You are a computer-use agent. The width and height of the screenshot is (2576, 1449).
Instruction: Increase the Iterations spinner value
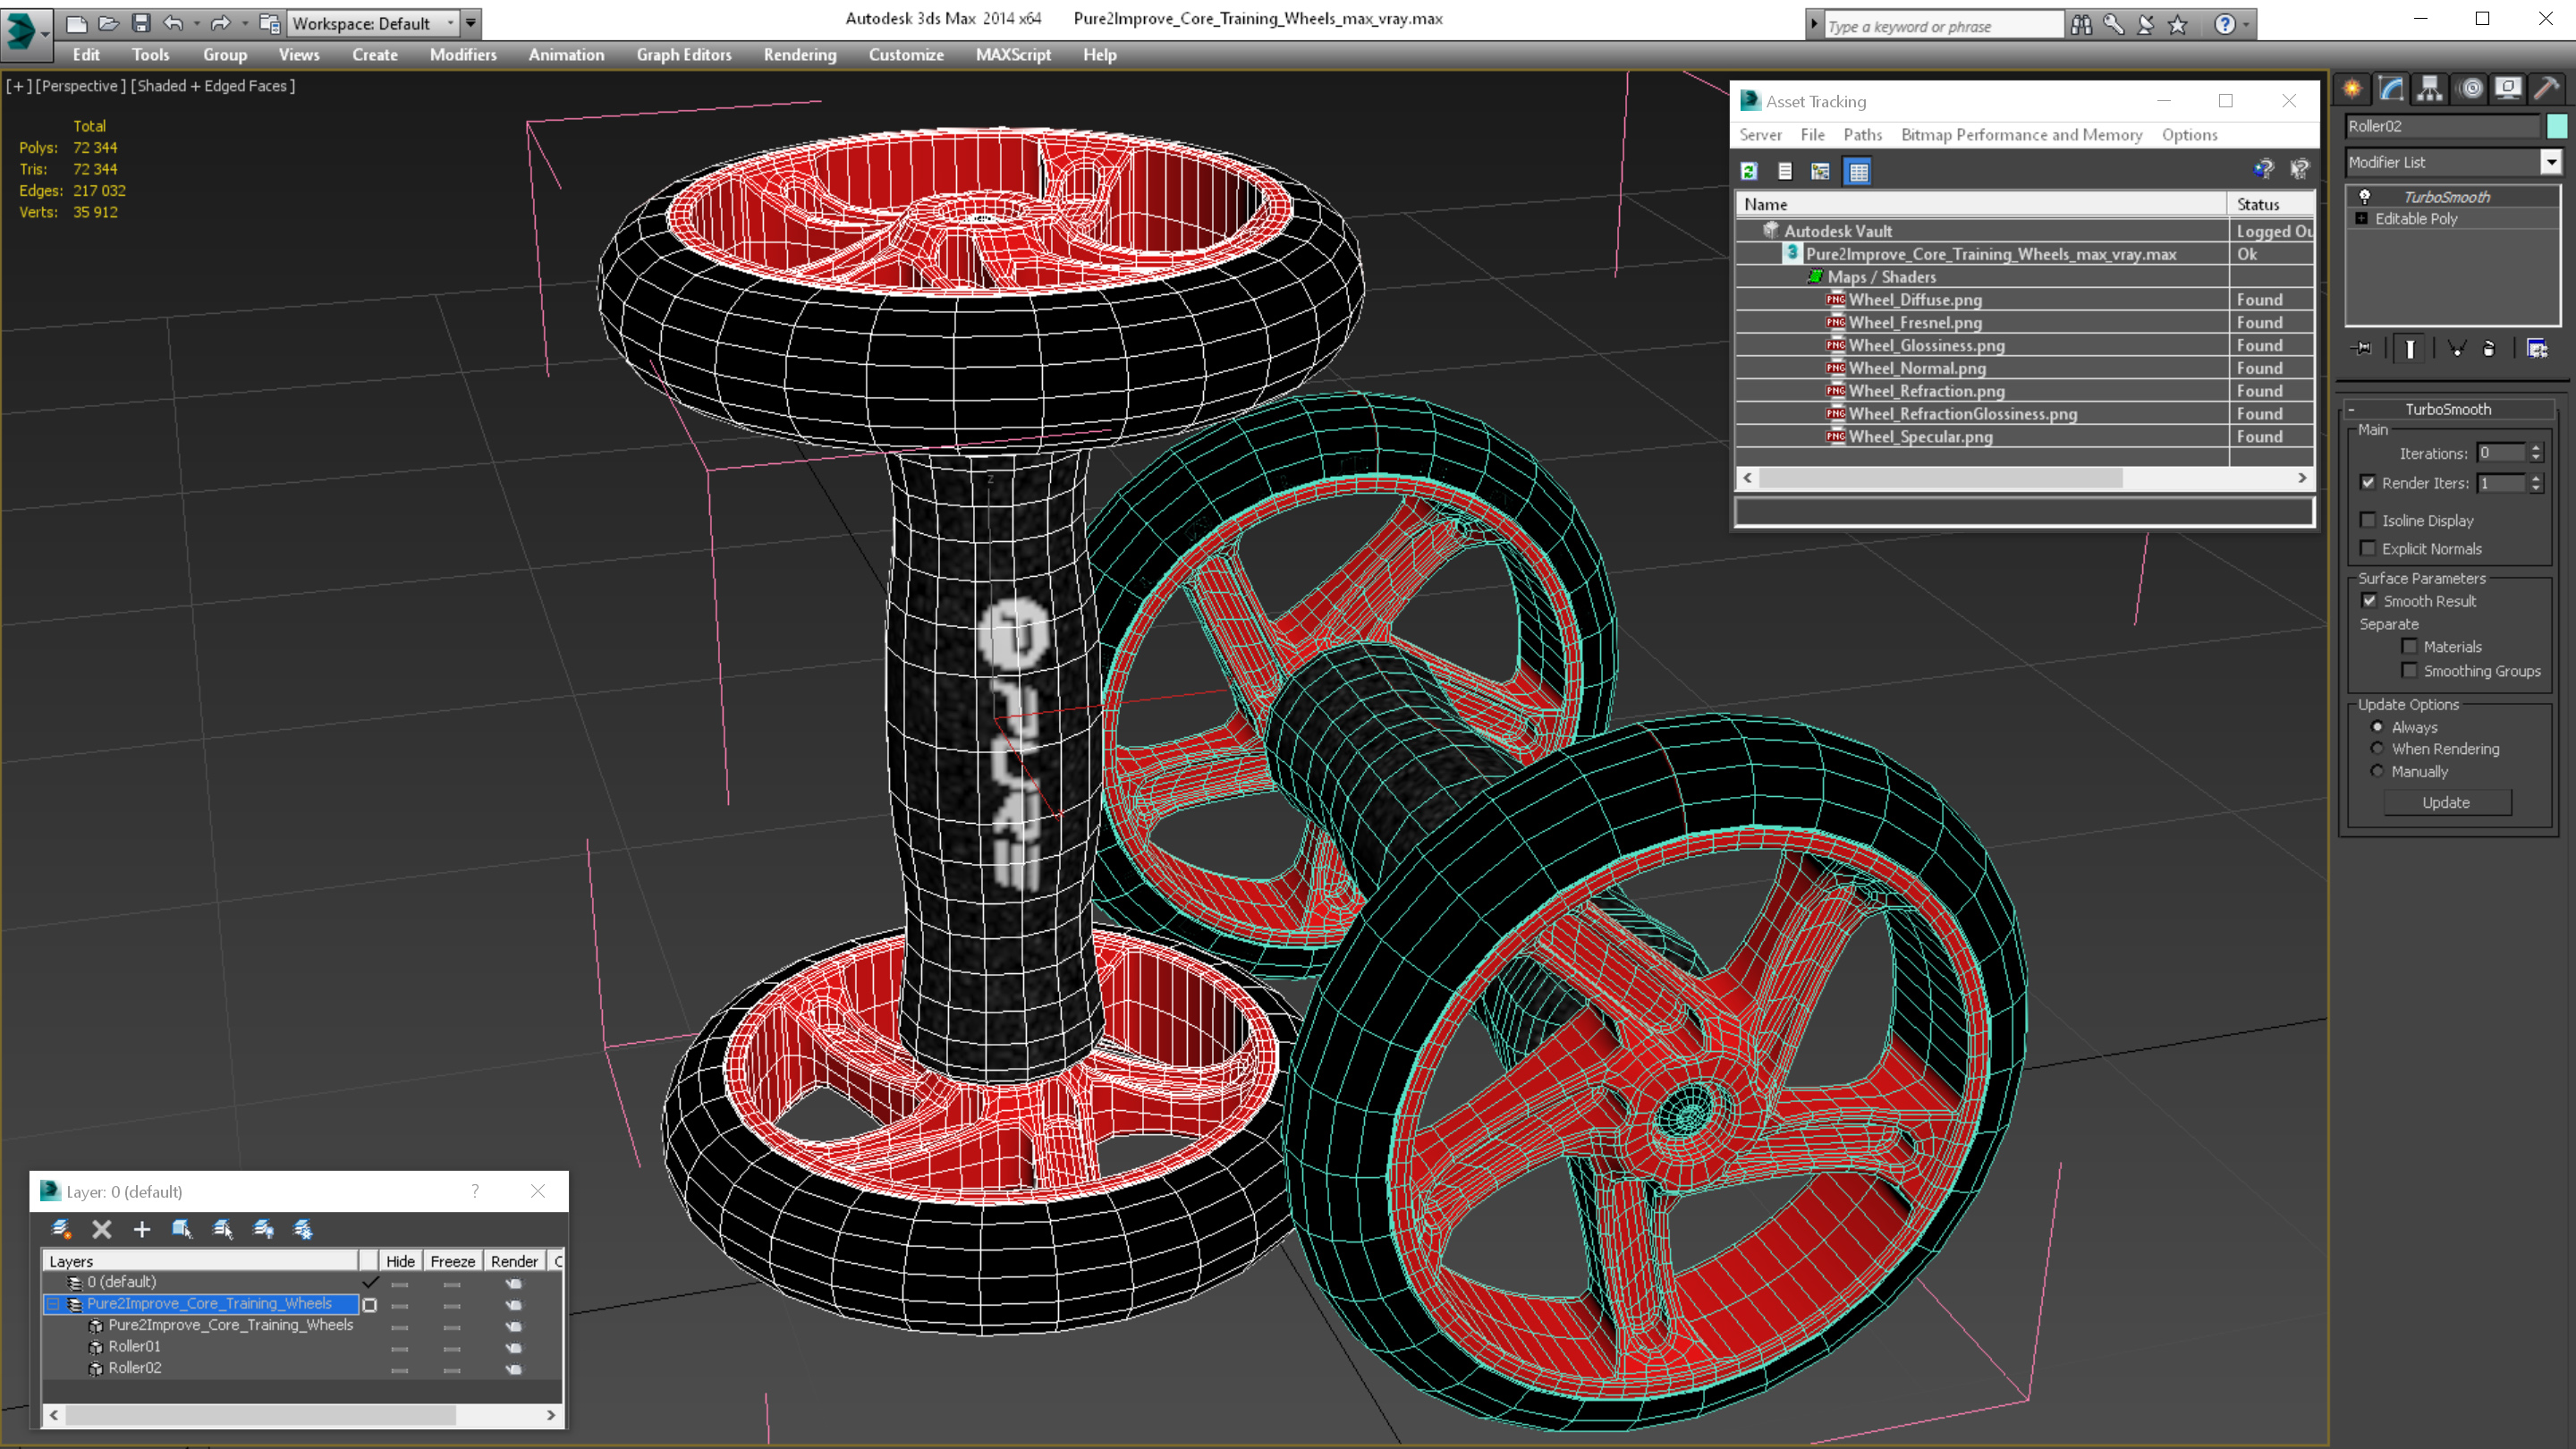click(x=2536, y=448)
